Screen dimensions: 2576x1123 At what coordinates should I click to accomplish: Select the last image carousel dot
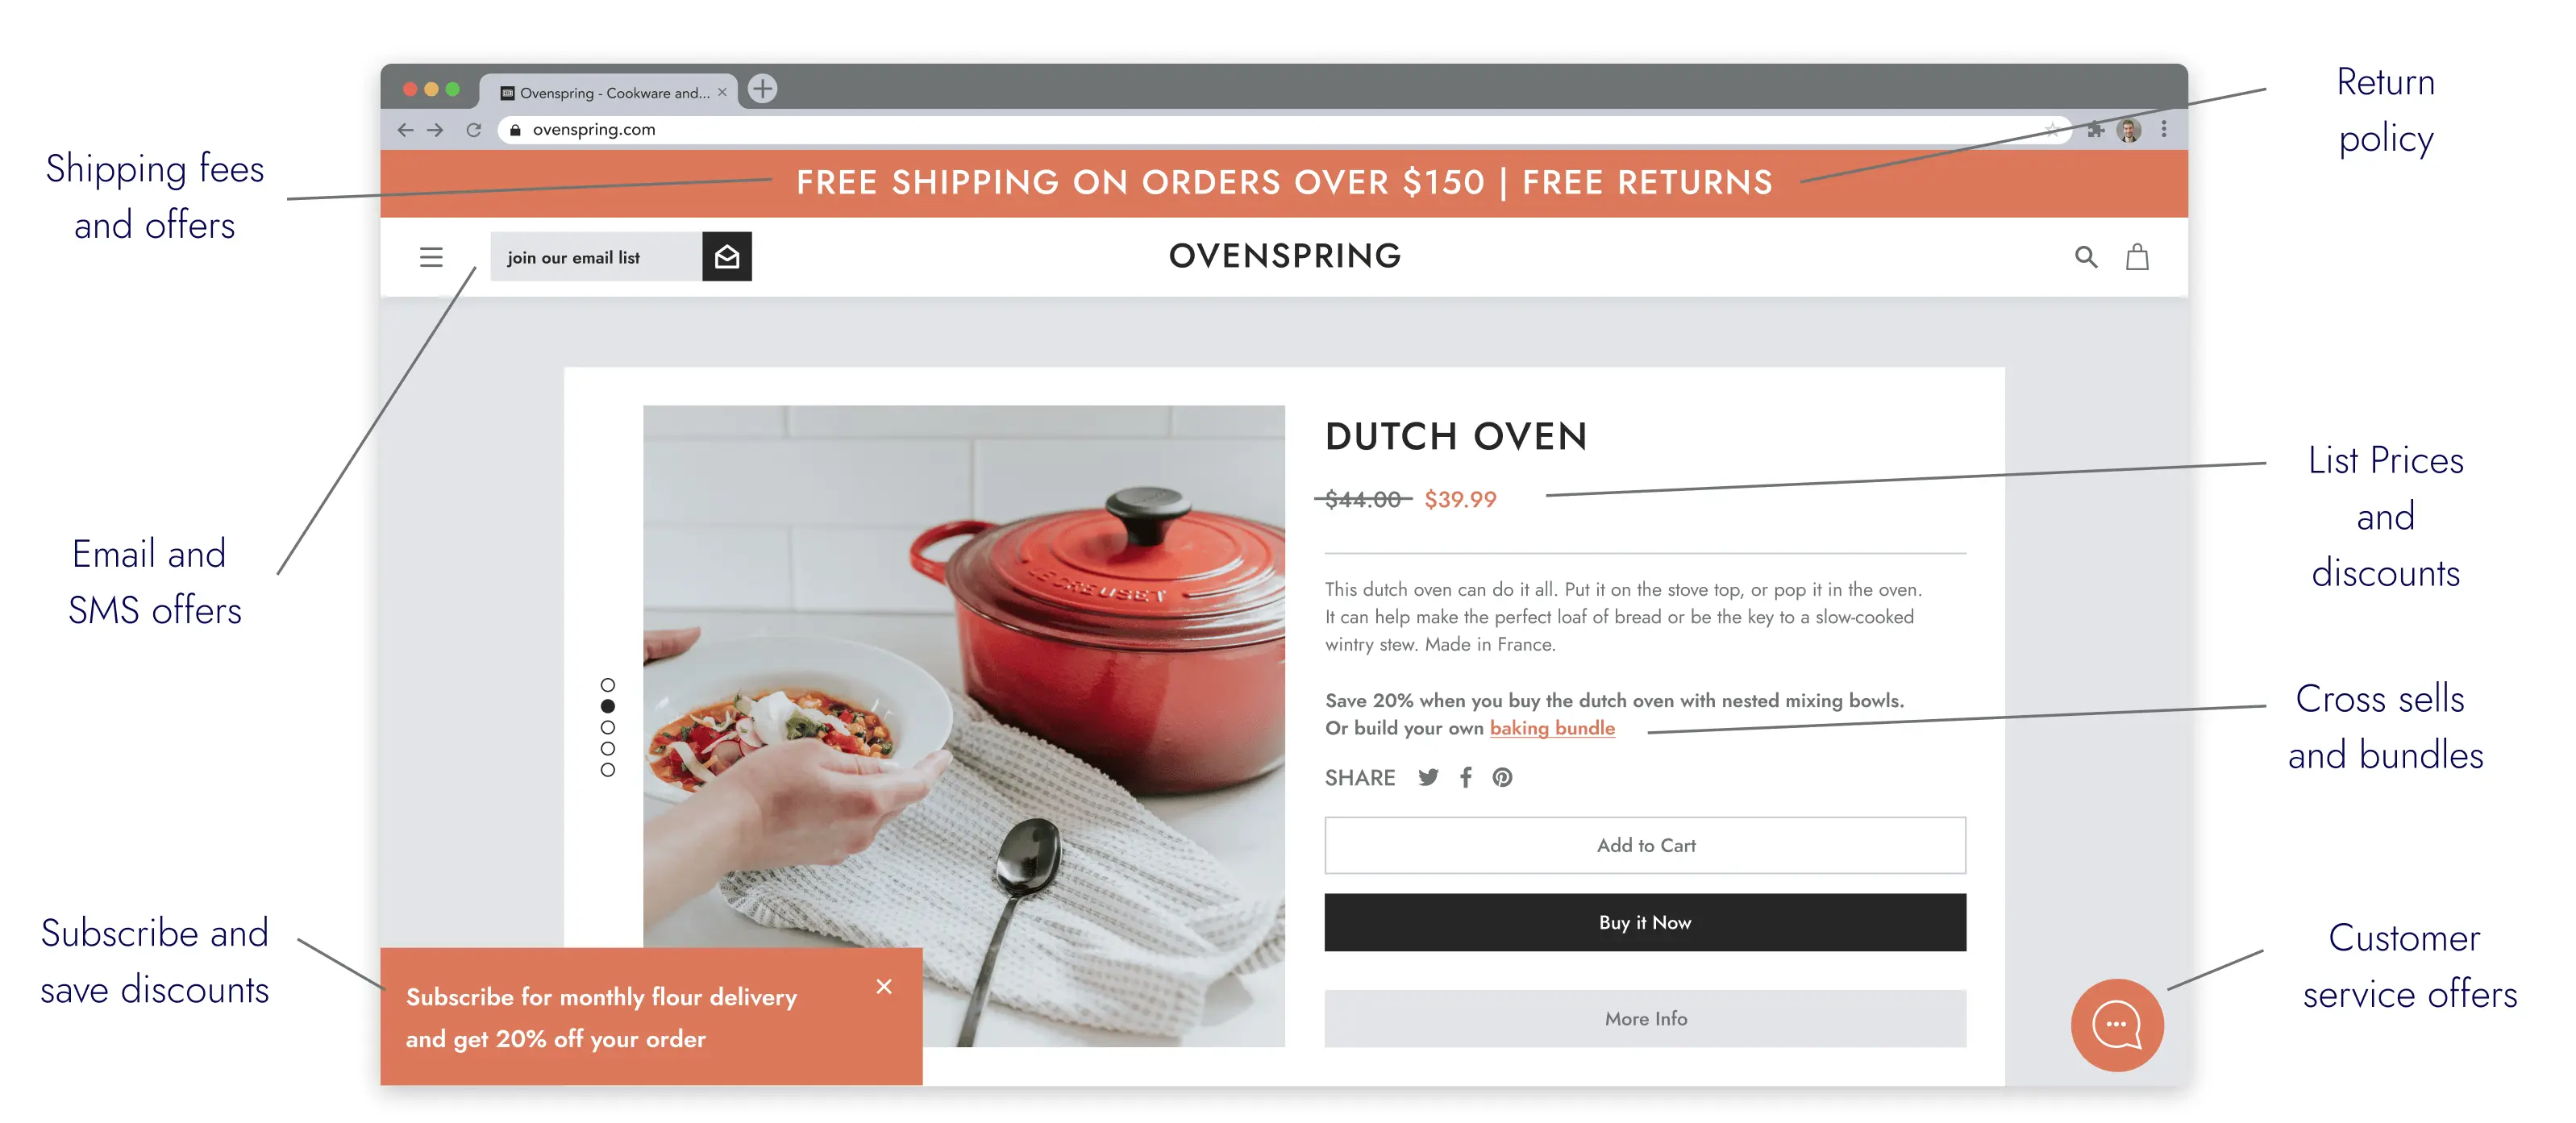[608, 770]
